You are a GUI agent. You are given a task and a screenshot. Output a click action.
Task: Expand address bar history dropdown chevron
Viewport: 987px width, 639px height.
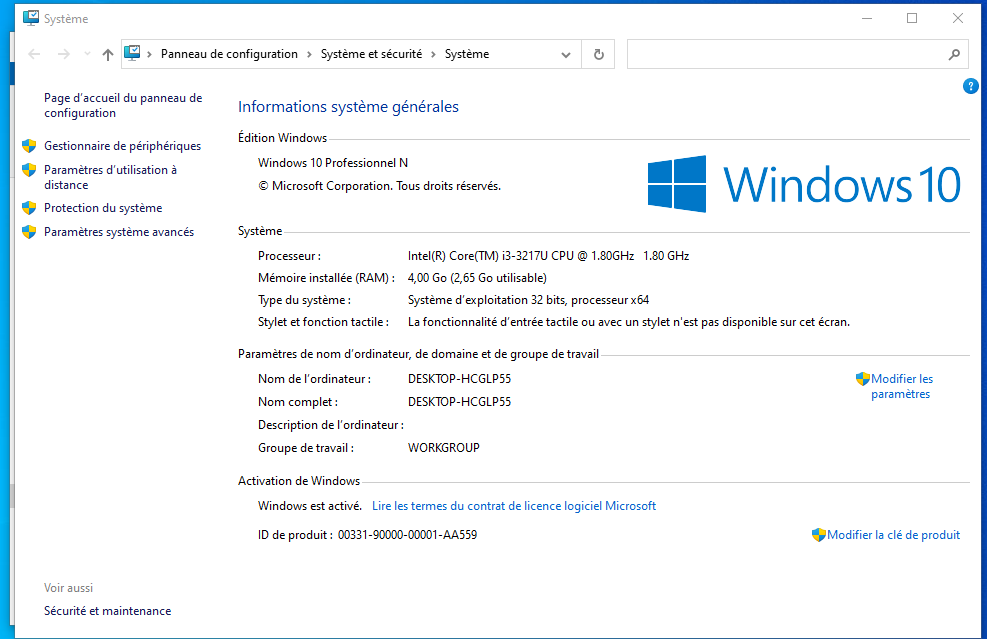566,55
